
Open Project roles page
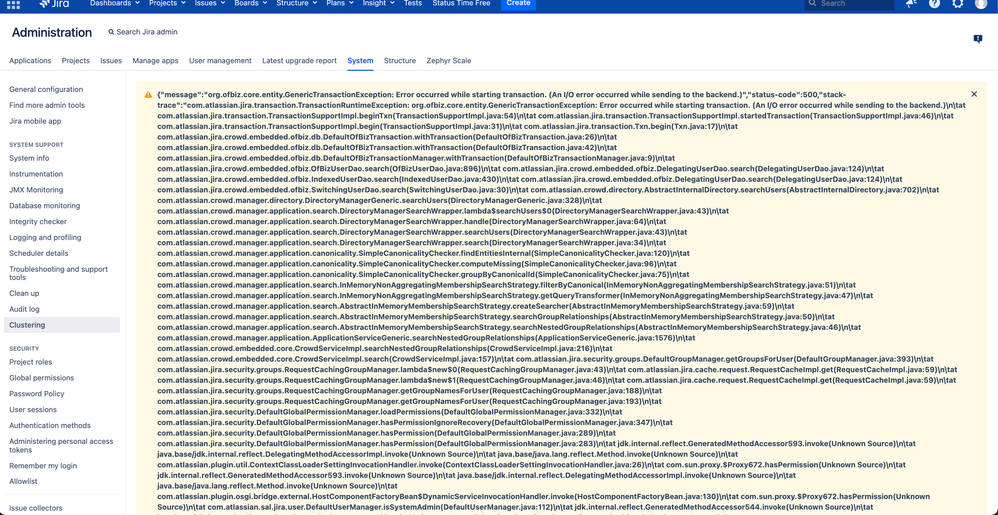[31, 362]
